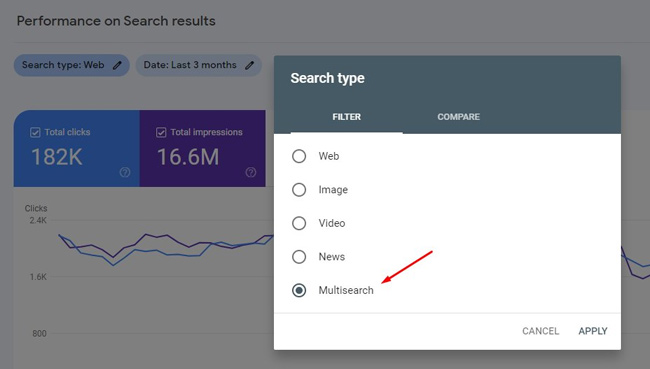Click the Search type dialog title
Image resolution: width=650 pixels, height=369 pixels.
(327, 78)
